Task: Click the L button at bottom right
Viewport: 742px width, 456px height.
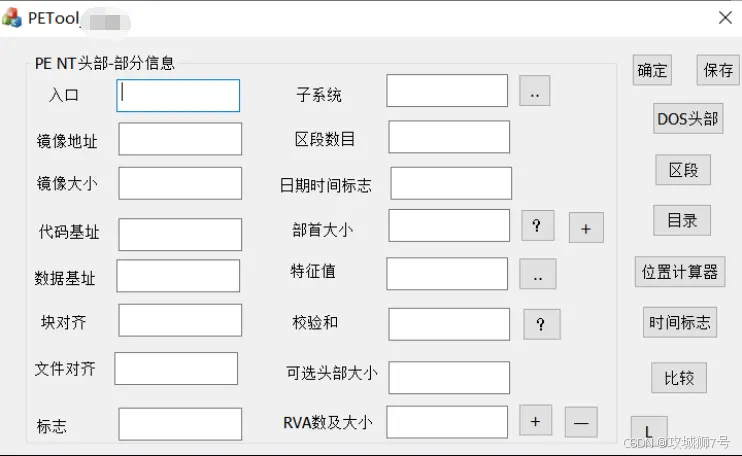Action: (649, 430)
